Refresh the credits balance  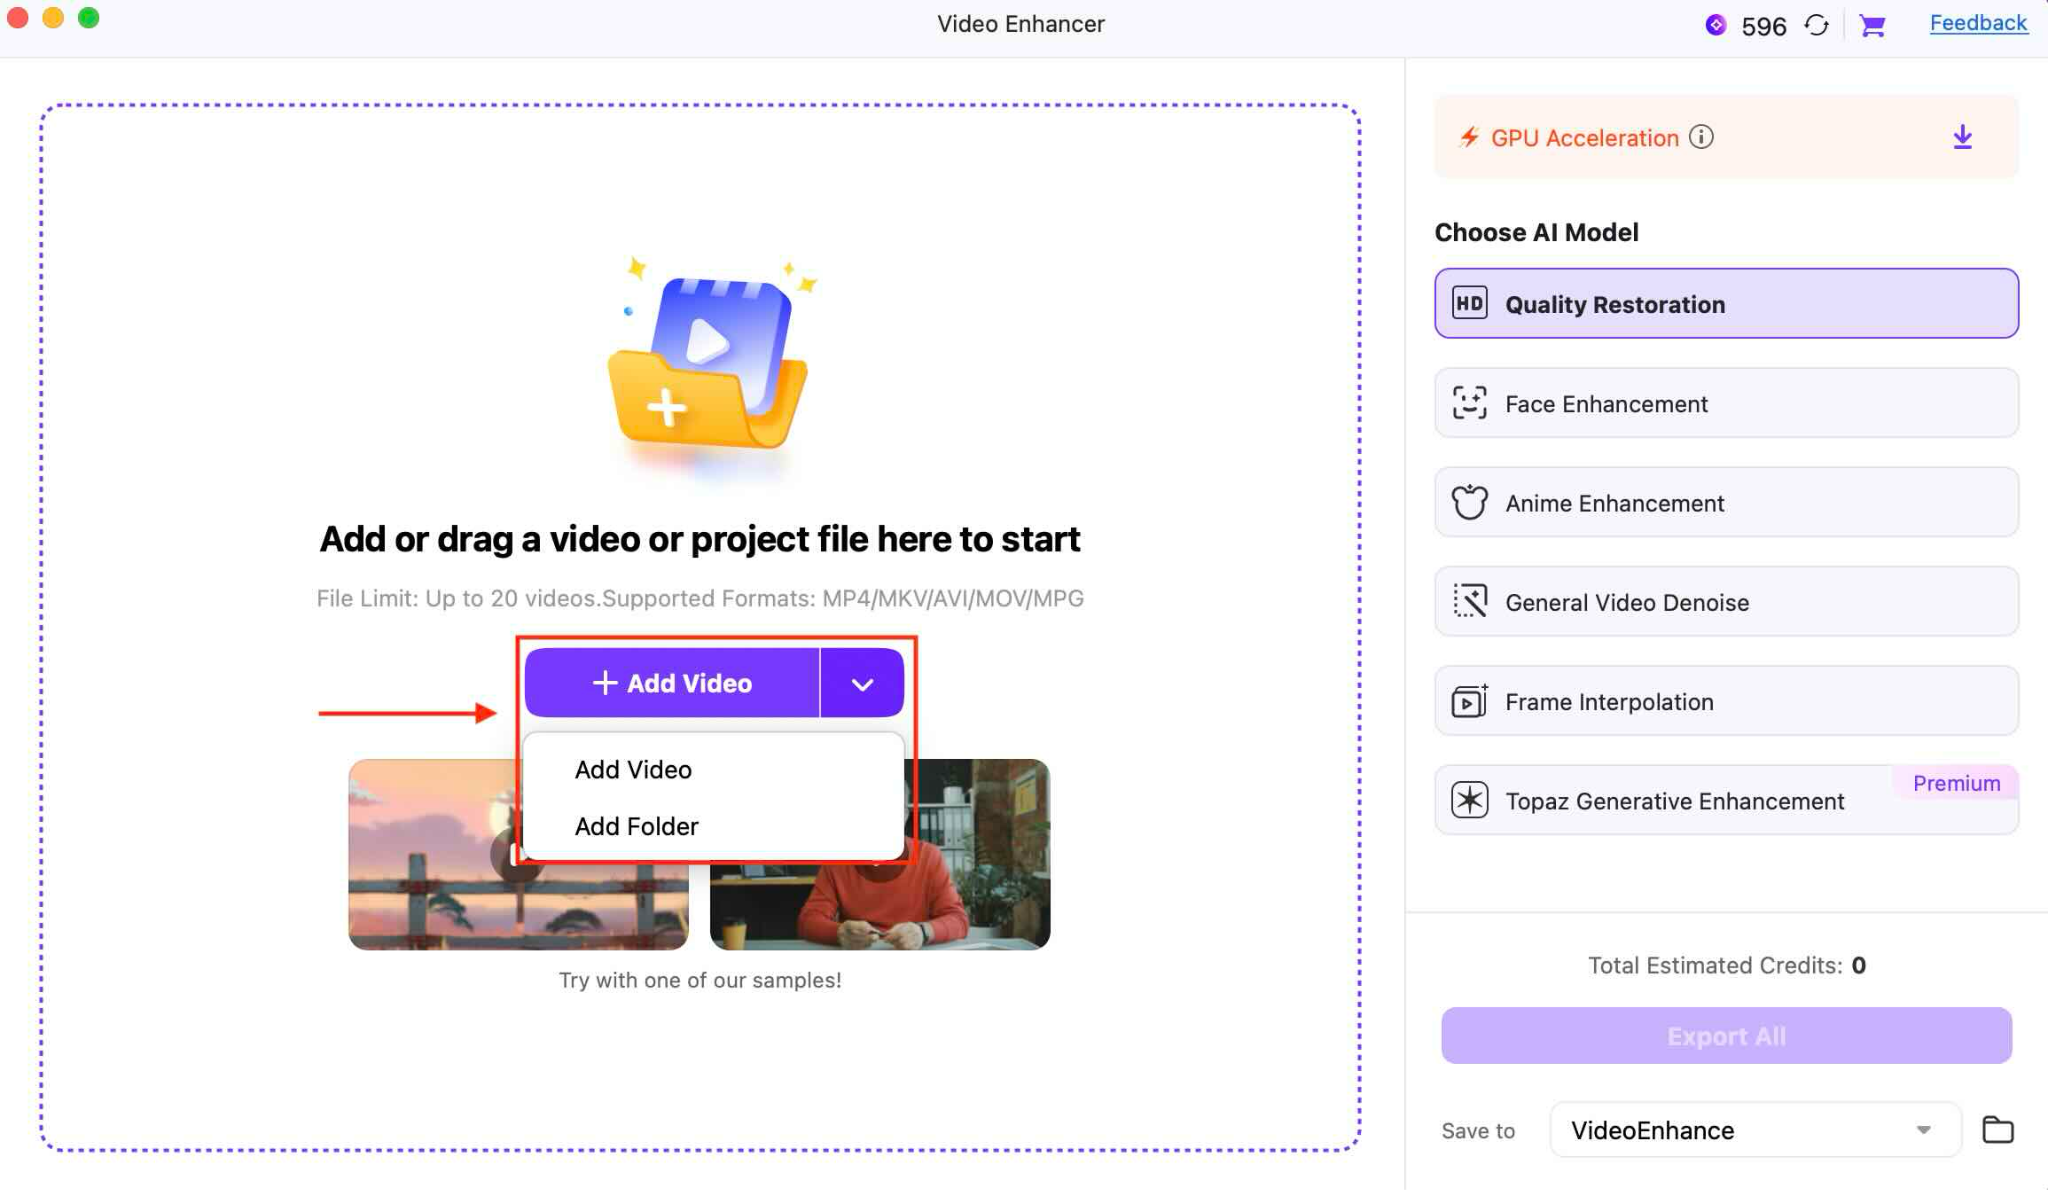pyautogui.click(x=1819, y=26)
